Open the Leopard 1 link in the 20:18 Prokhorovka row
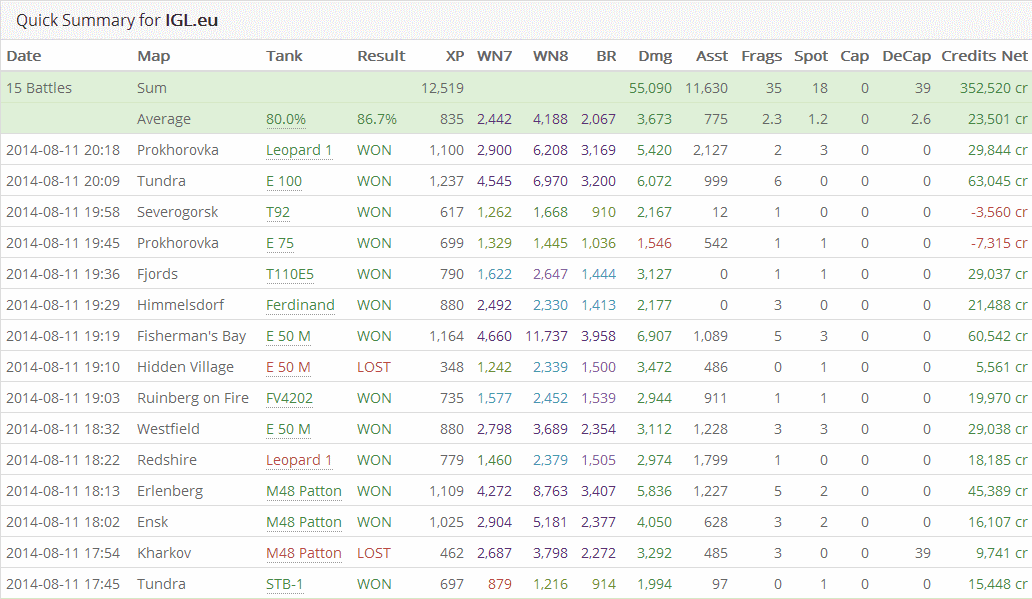The height and width of the screenshot is (599, 1032). click(x=299, y=150)
